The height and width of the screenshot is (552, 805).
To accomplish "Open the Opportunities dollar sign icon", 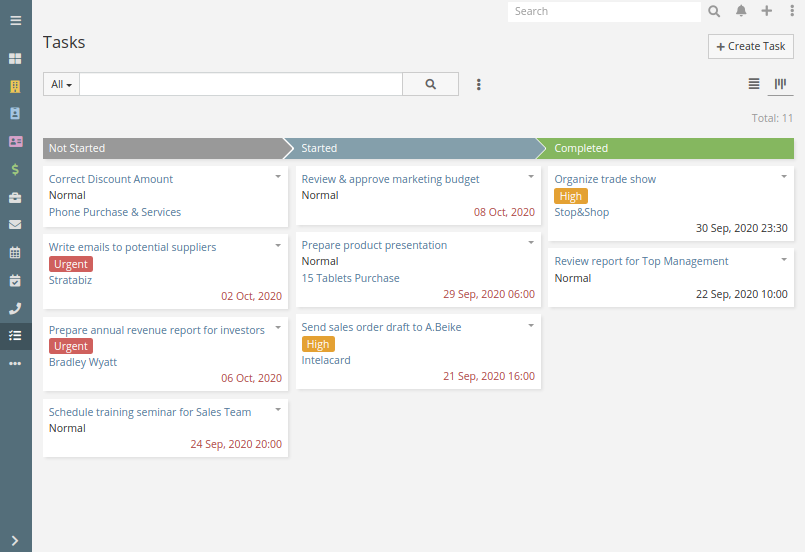I will (15, 169).
